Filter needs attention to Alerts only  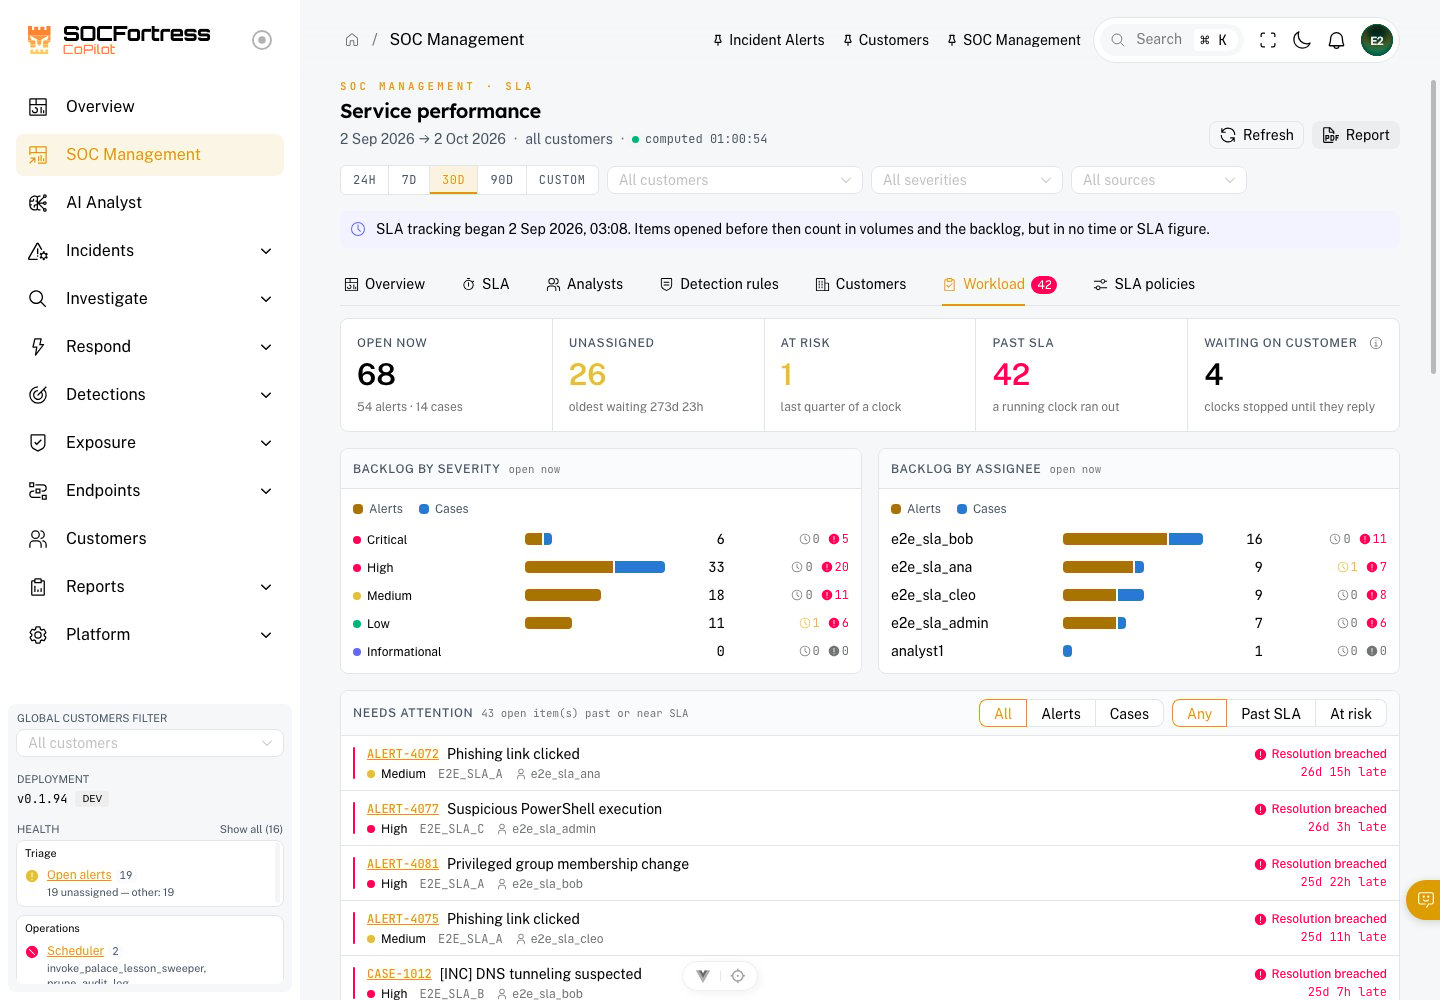[1061, 713]
